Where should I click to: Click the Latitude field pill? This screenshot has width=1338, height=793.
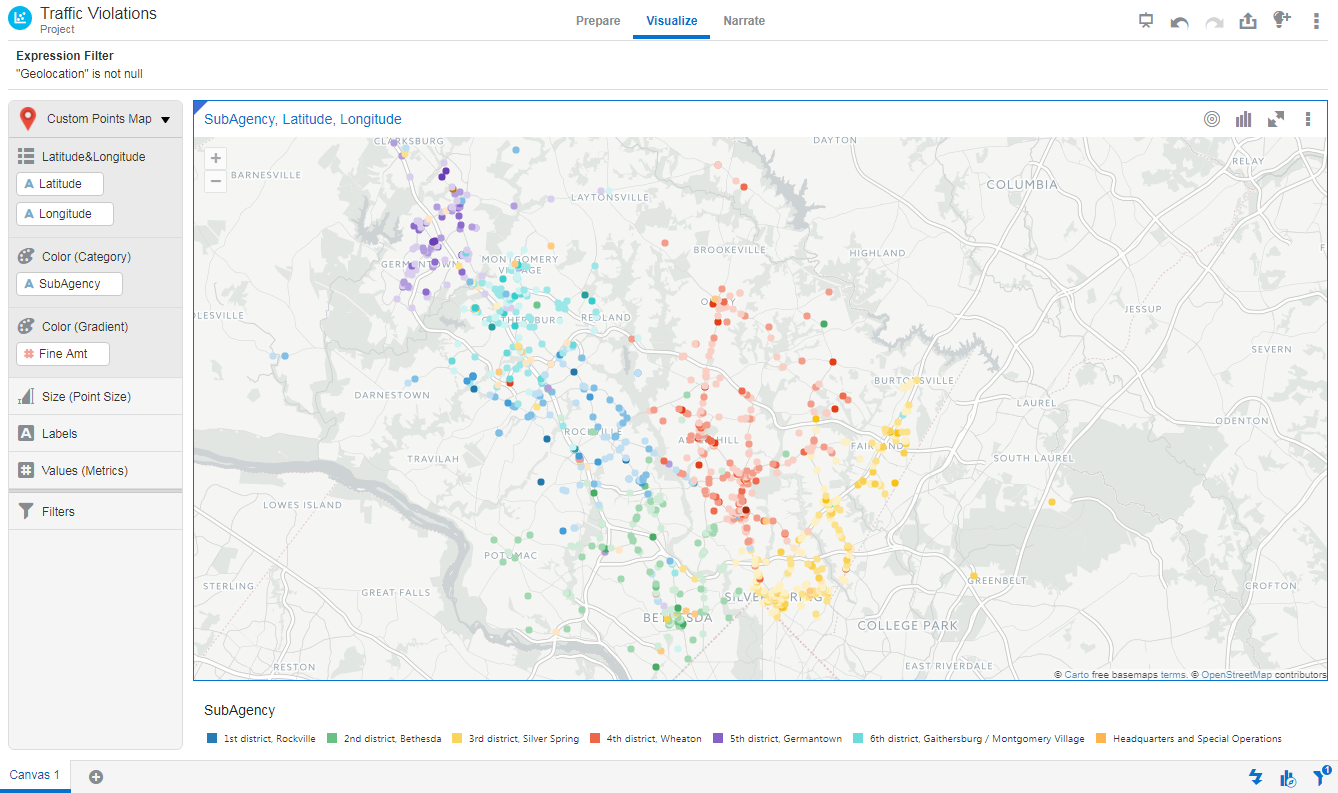pos(60,184)
